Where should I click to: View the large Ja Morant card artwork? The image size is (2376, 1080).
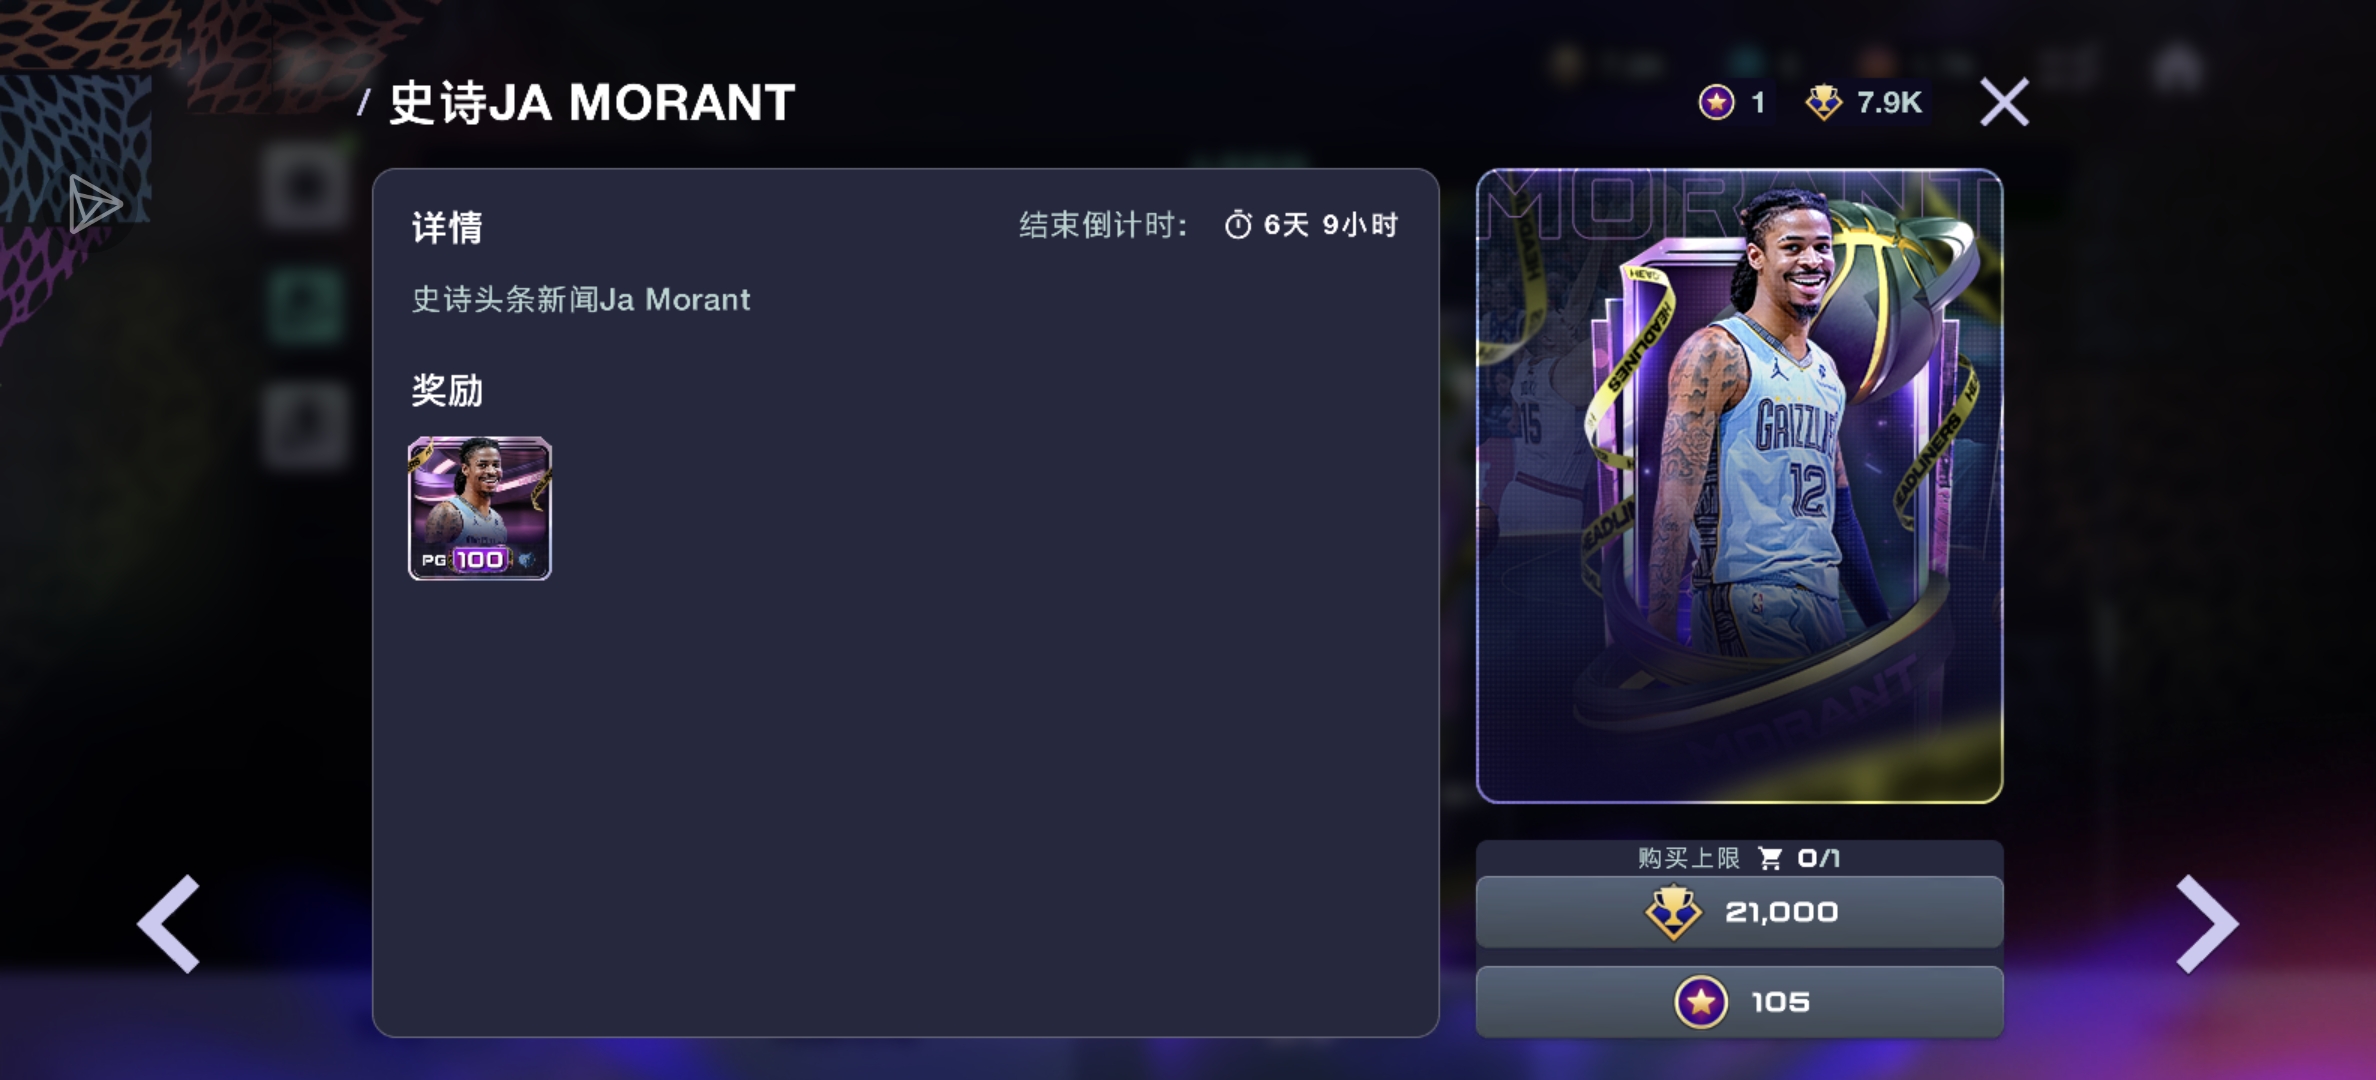1739,486
